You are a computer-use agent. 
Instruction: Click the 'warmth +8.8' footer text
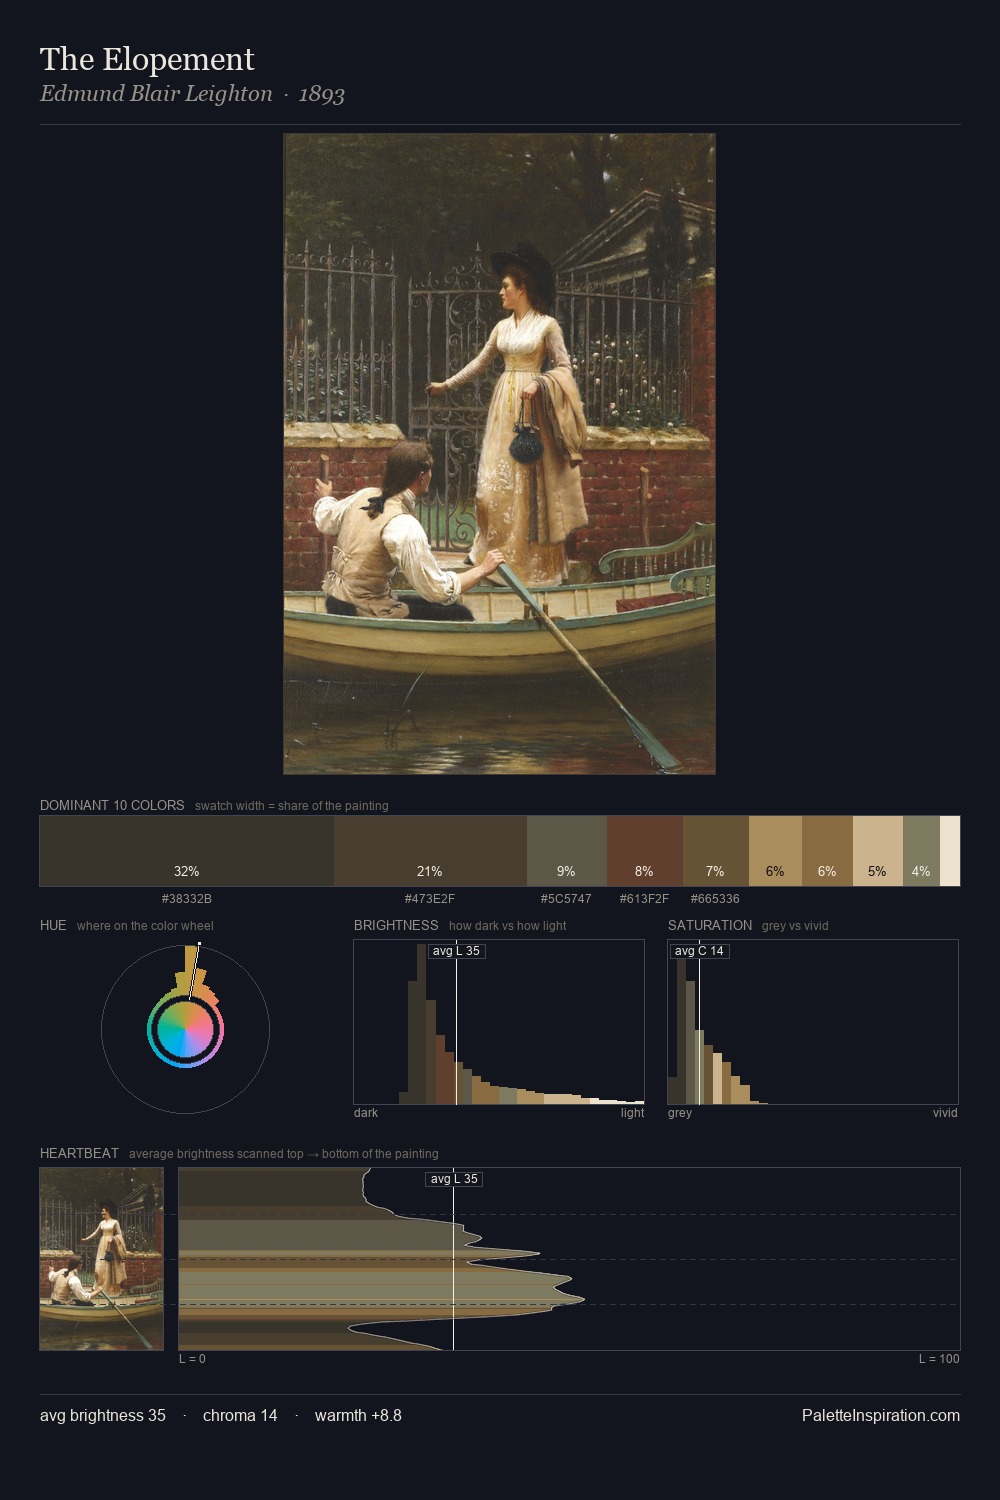[x=358, y=1415]
